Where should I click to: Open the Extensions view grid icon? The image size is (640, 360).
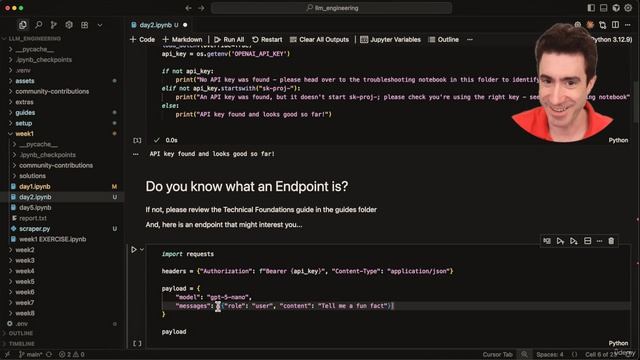(84, 25)
